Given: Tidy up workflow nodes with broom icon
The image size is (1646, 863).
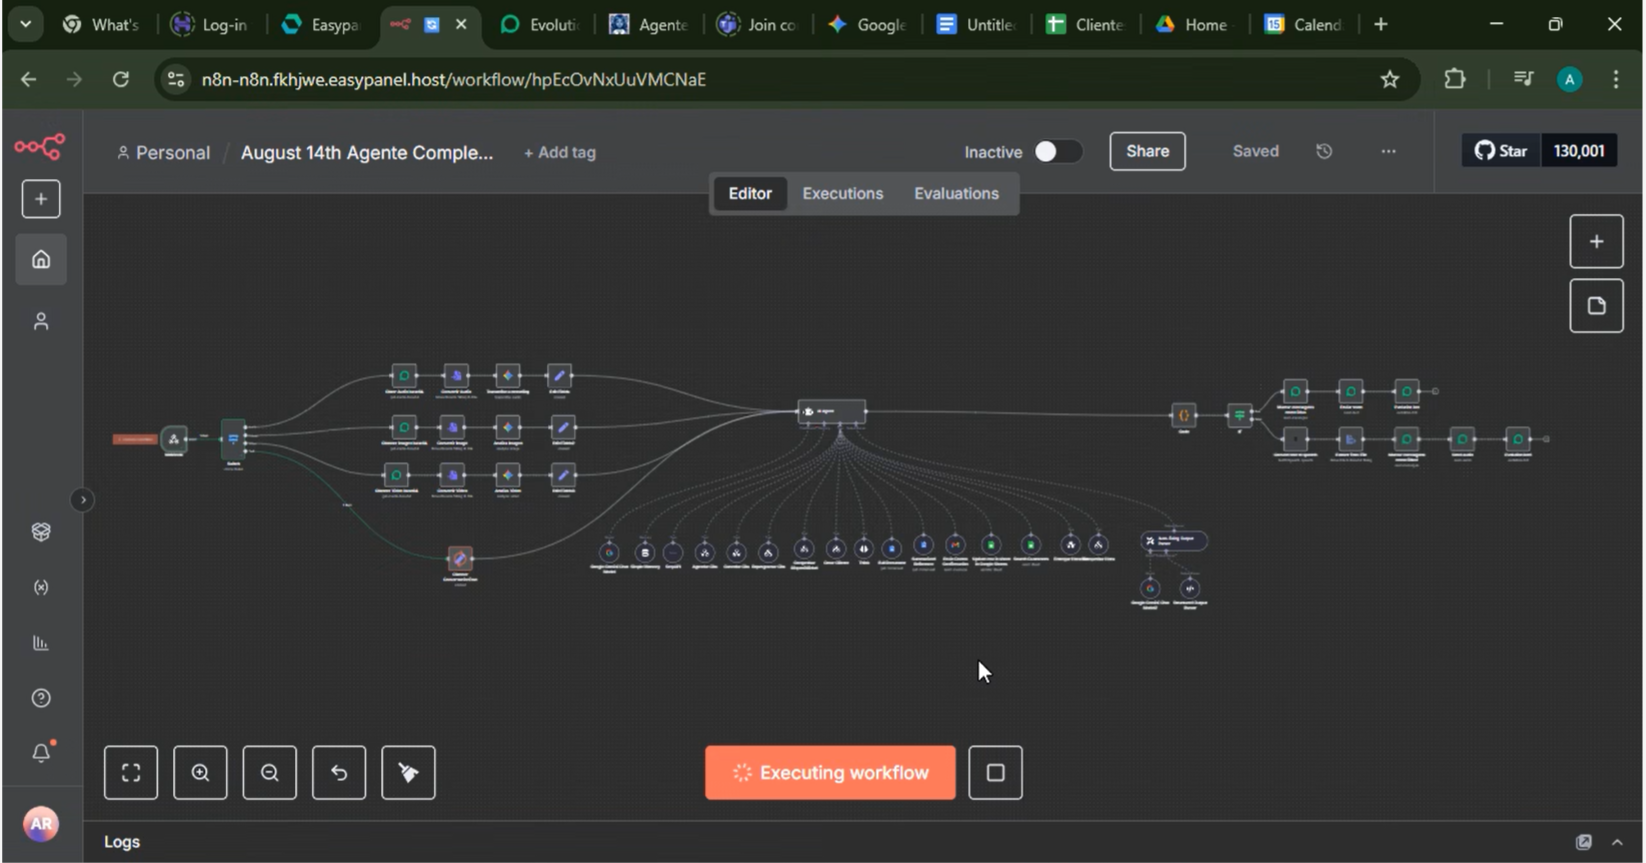Looking at the screenshot, I should 408,772.
